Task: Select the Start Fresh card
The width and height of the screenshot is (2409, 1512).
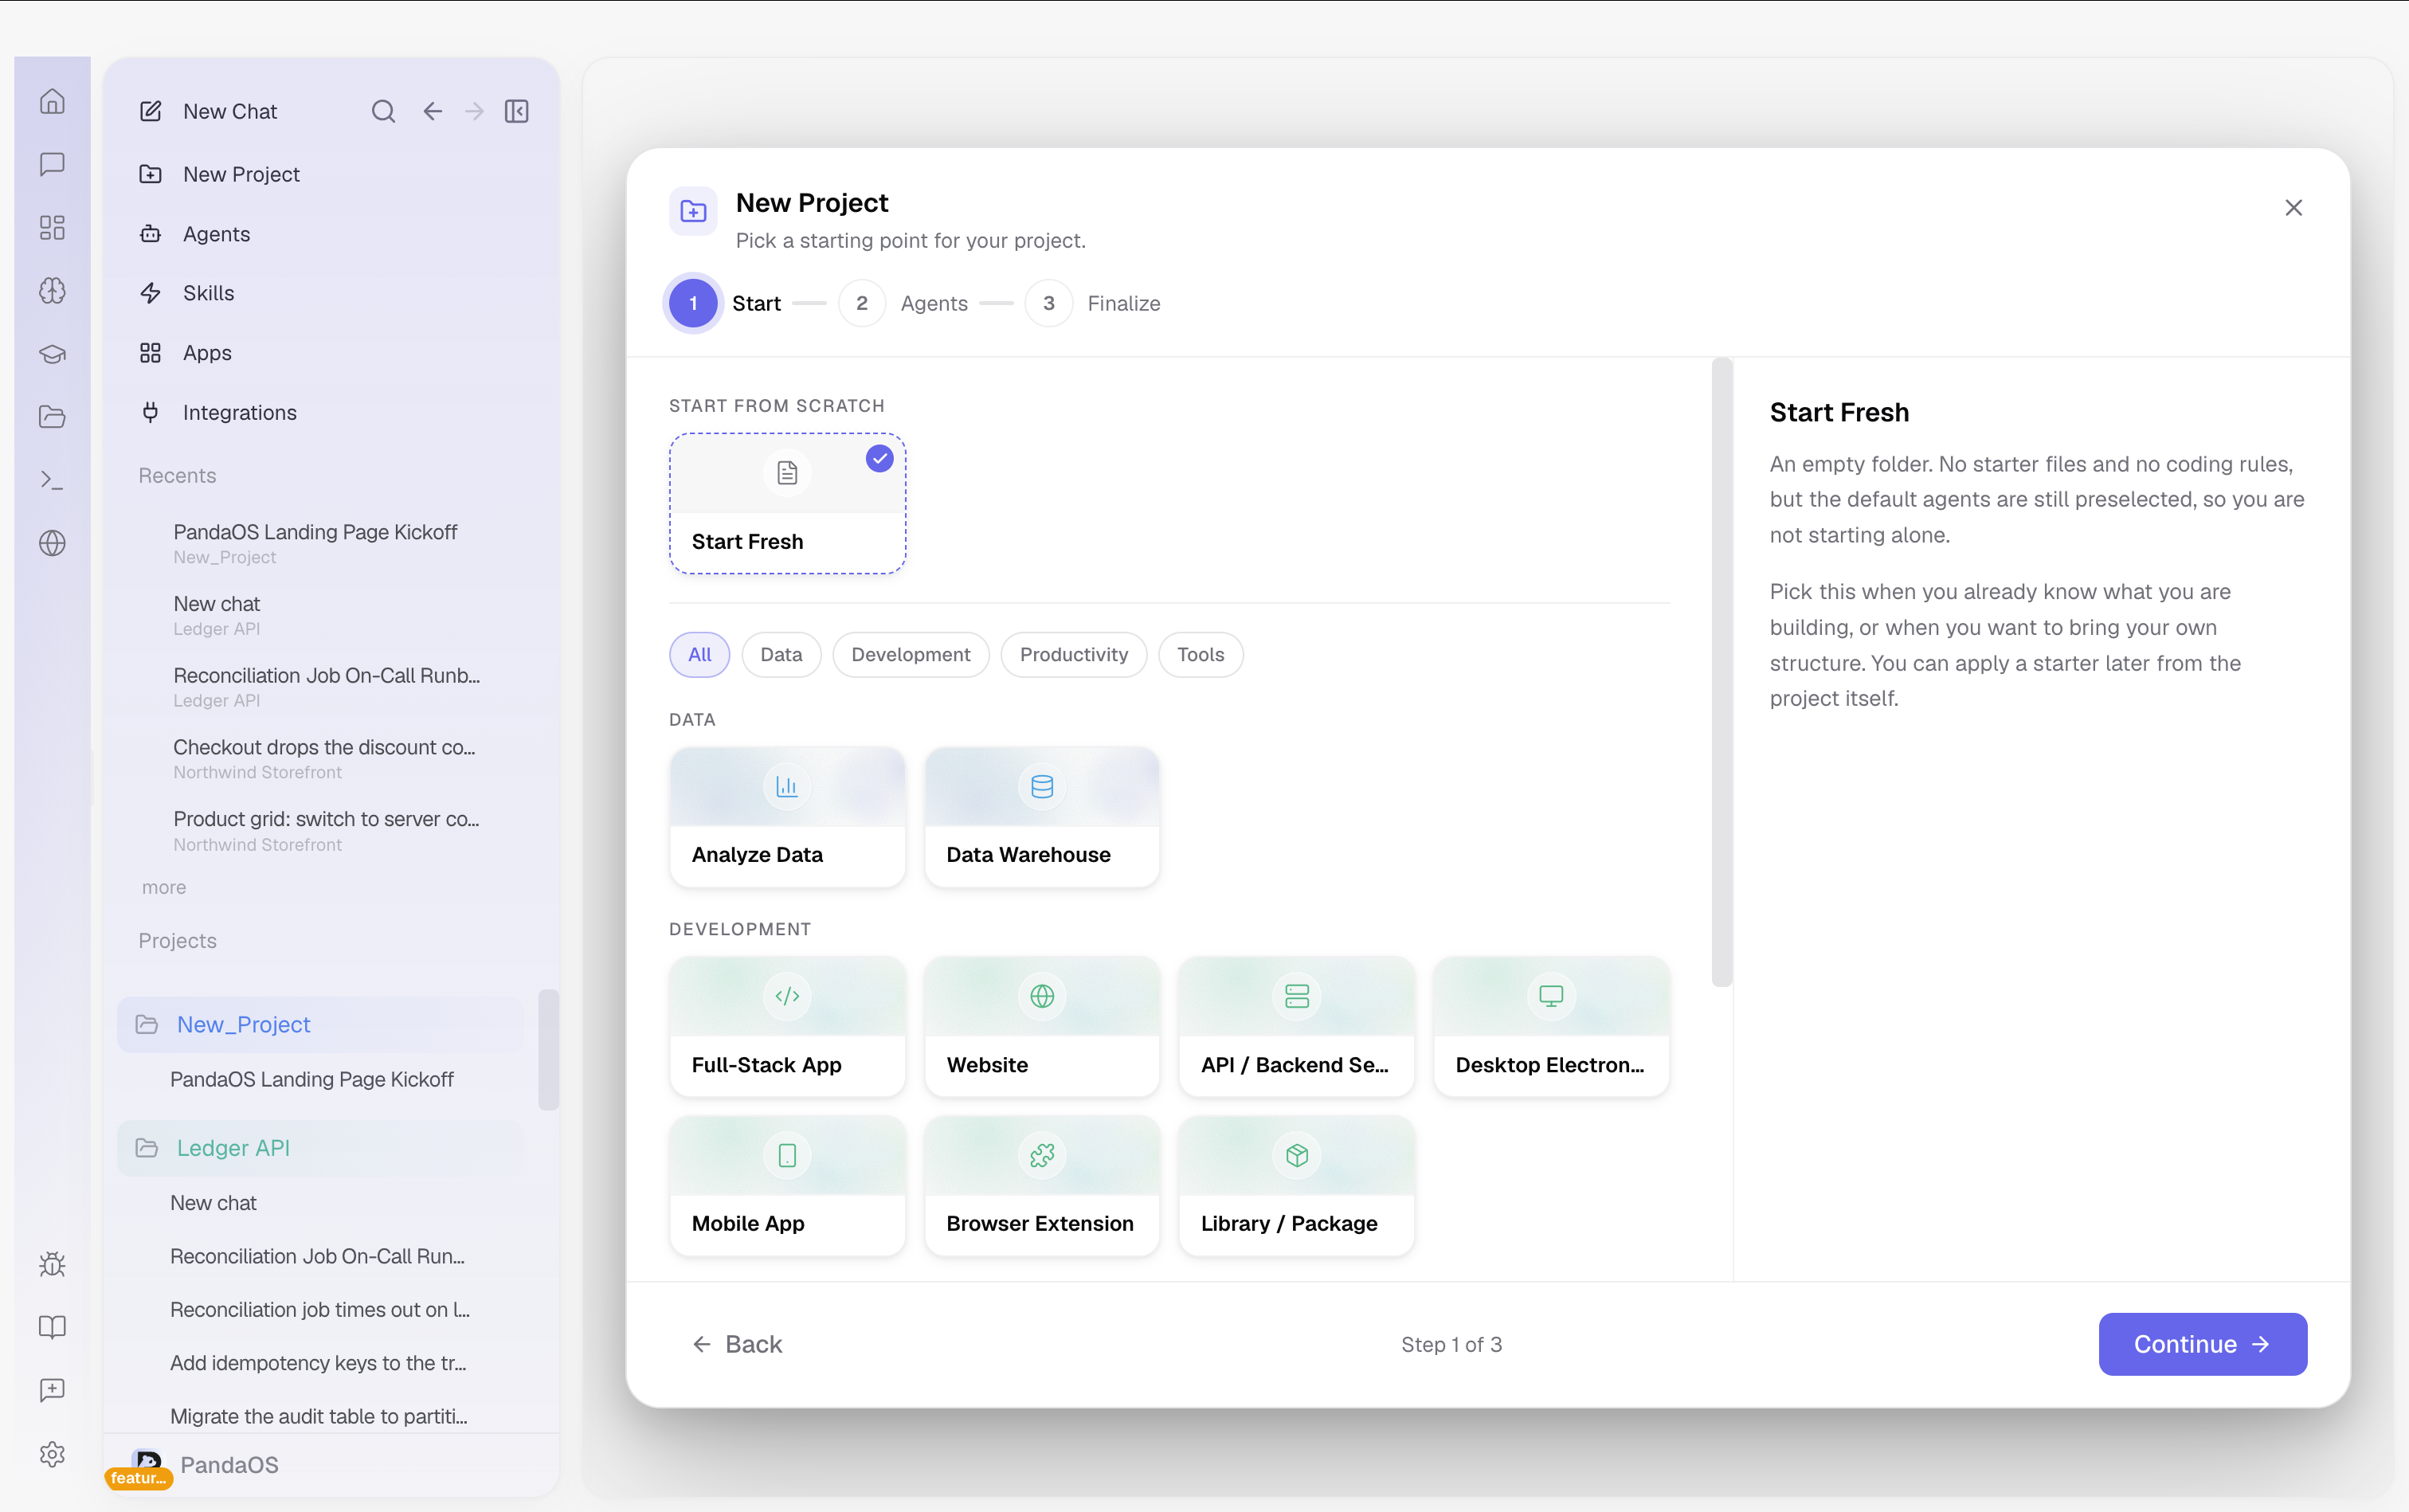Action: coord(787,503)
